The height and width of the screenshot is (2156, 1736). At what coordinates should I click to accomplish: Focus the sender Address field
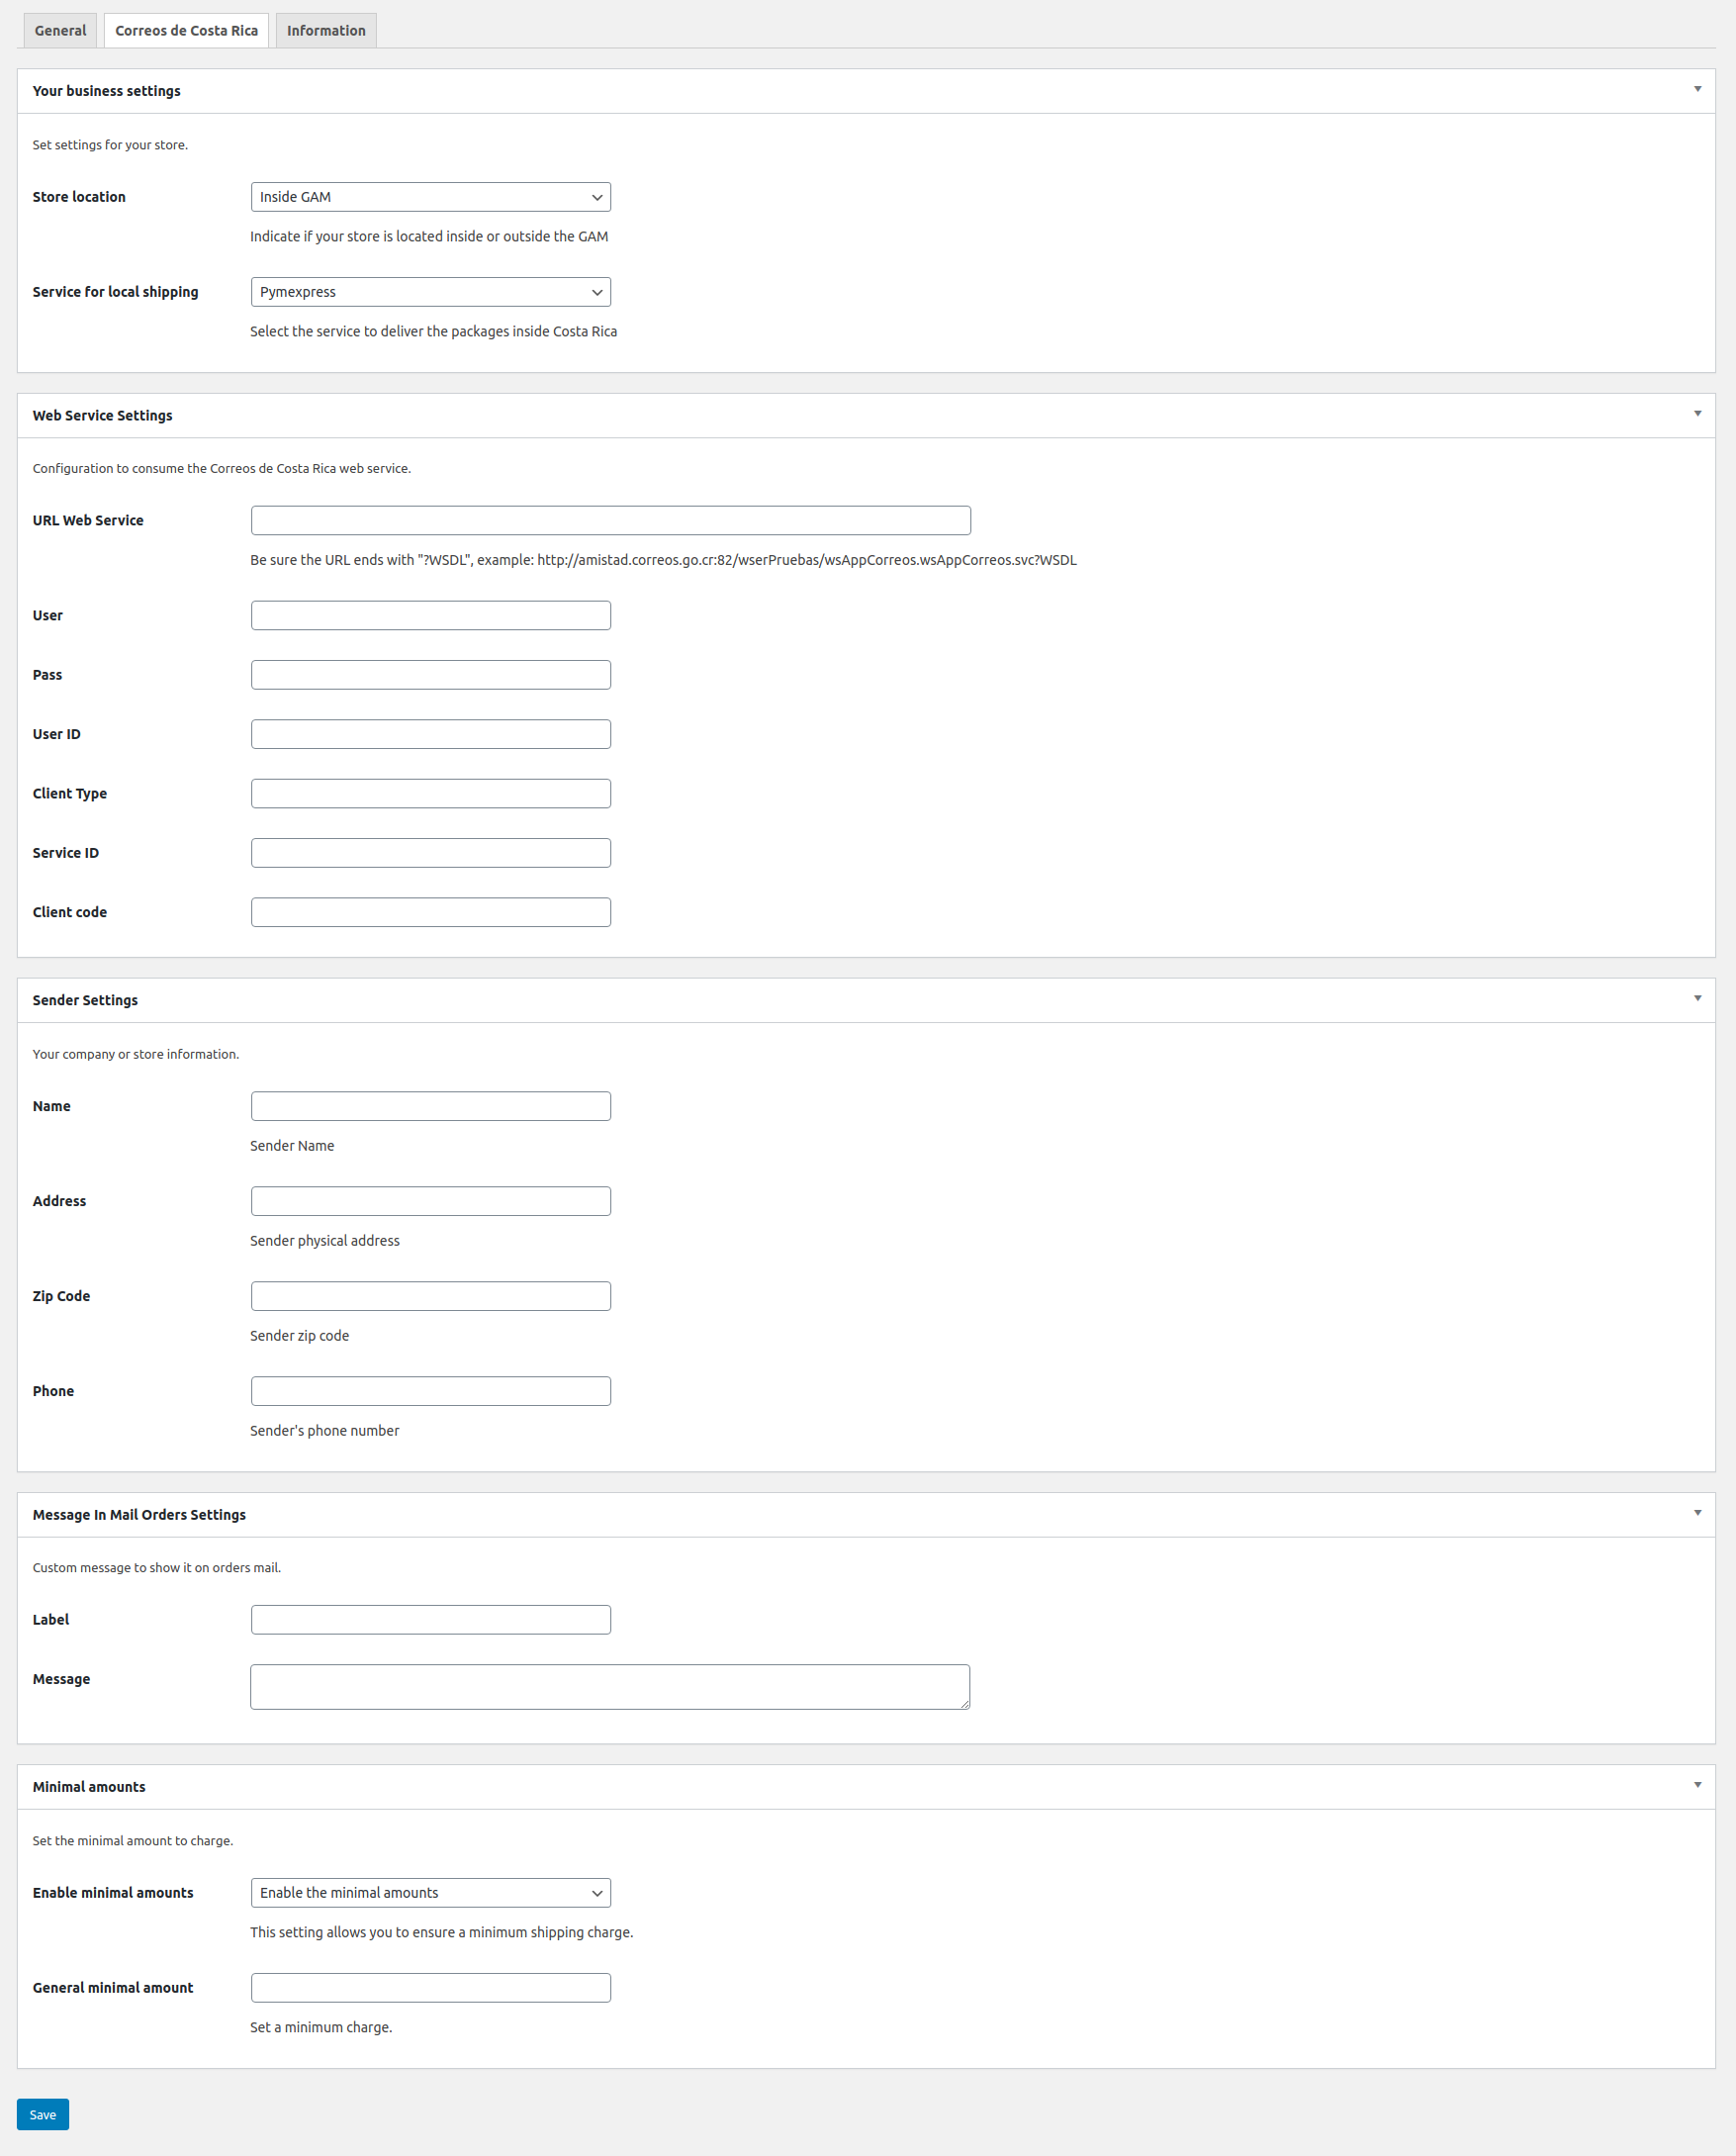pyautogui.click(x=430, y=1201)
